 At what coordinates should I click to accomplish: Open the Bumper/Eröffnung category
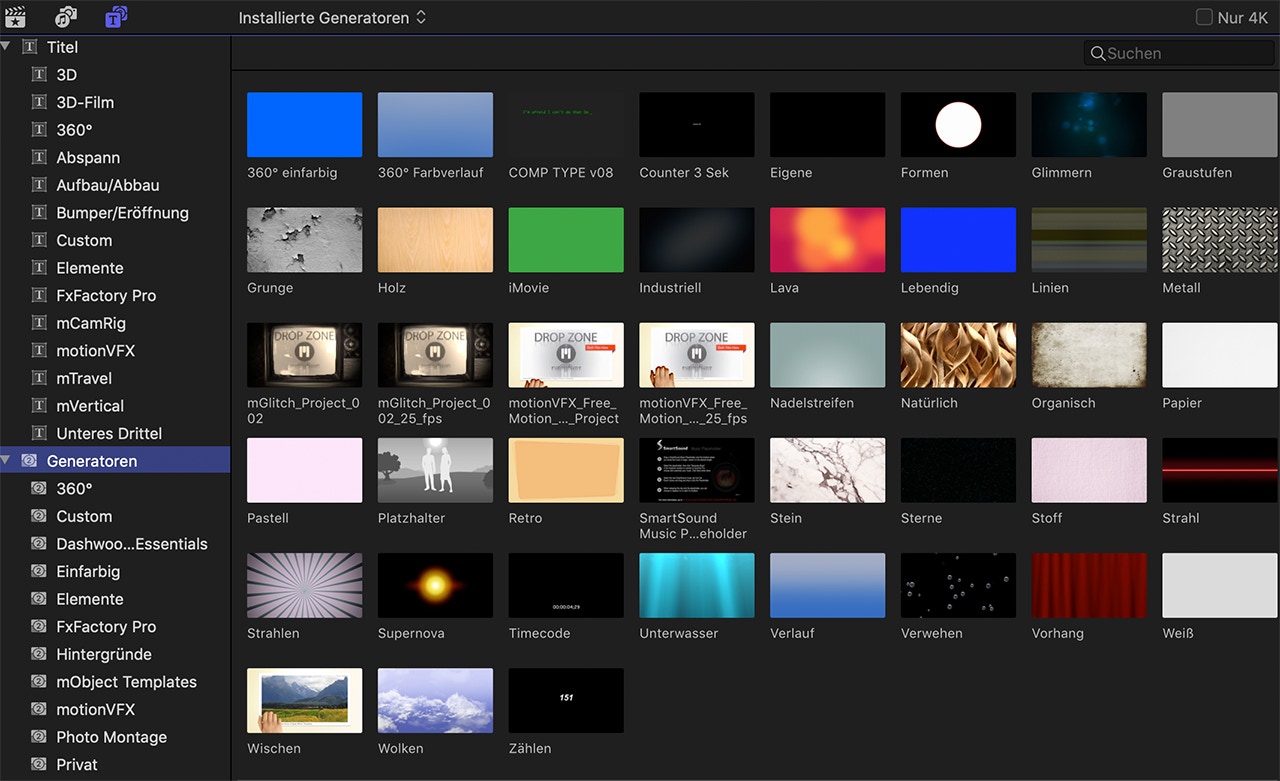pos(122,213)
